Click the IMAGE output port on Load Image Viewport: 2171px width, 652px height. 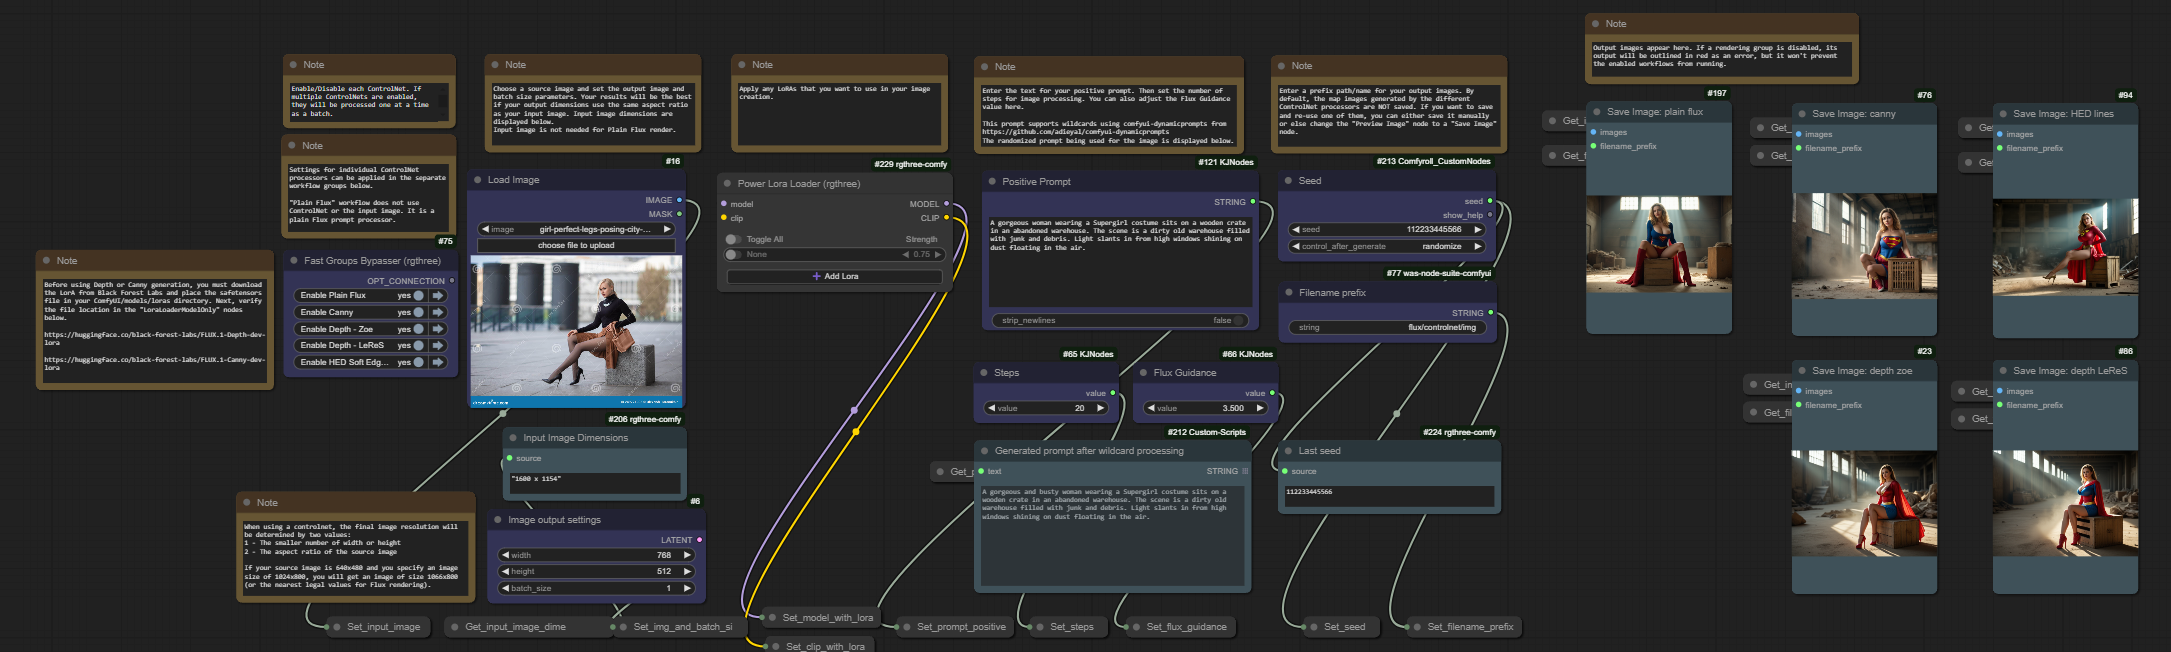pos(680,200)
